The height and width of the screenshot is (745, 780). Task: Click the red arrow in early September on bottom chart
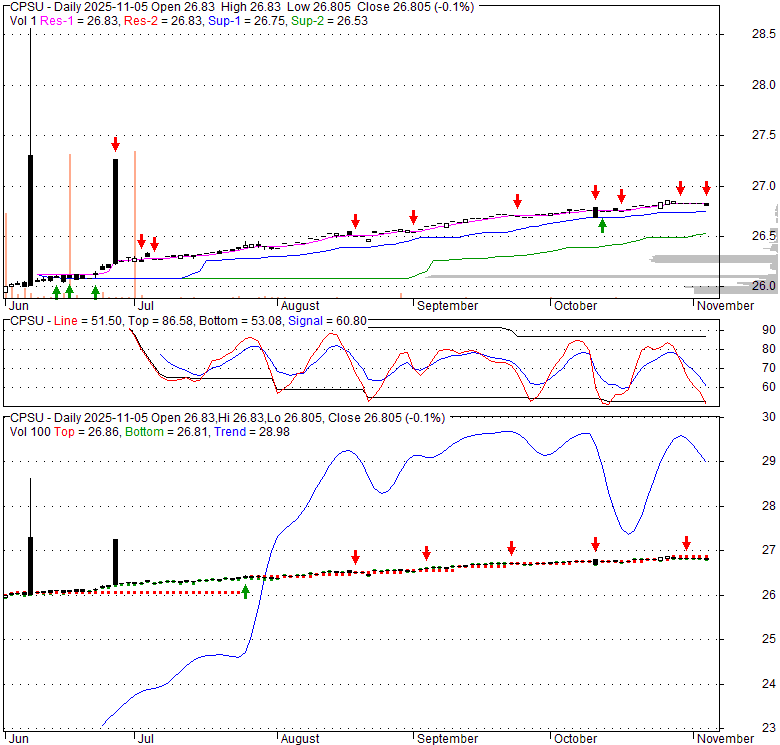point(426,553)
